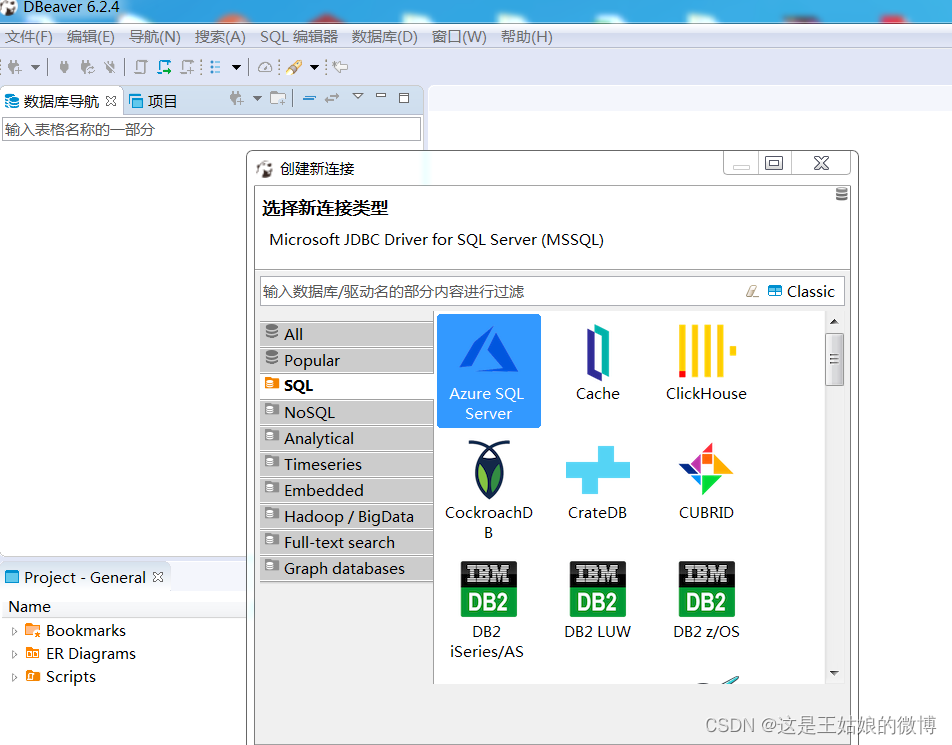The image size is (952, 745).
Task: Select the Analytical category
Action: point(347,438)
